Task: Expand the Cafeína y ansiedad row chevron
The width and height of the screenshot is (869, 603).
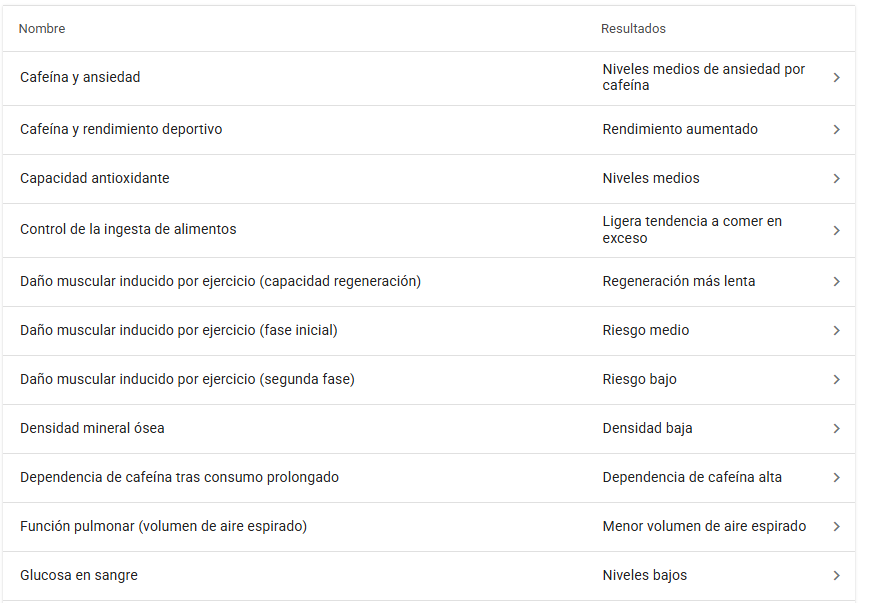Action: pyautogui.click(x=836, y=78)
